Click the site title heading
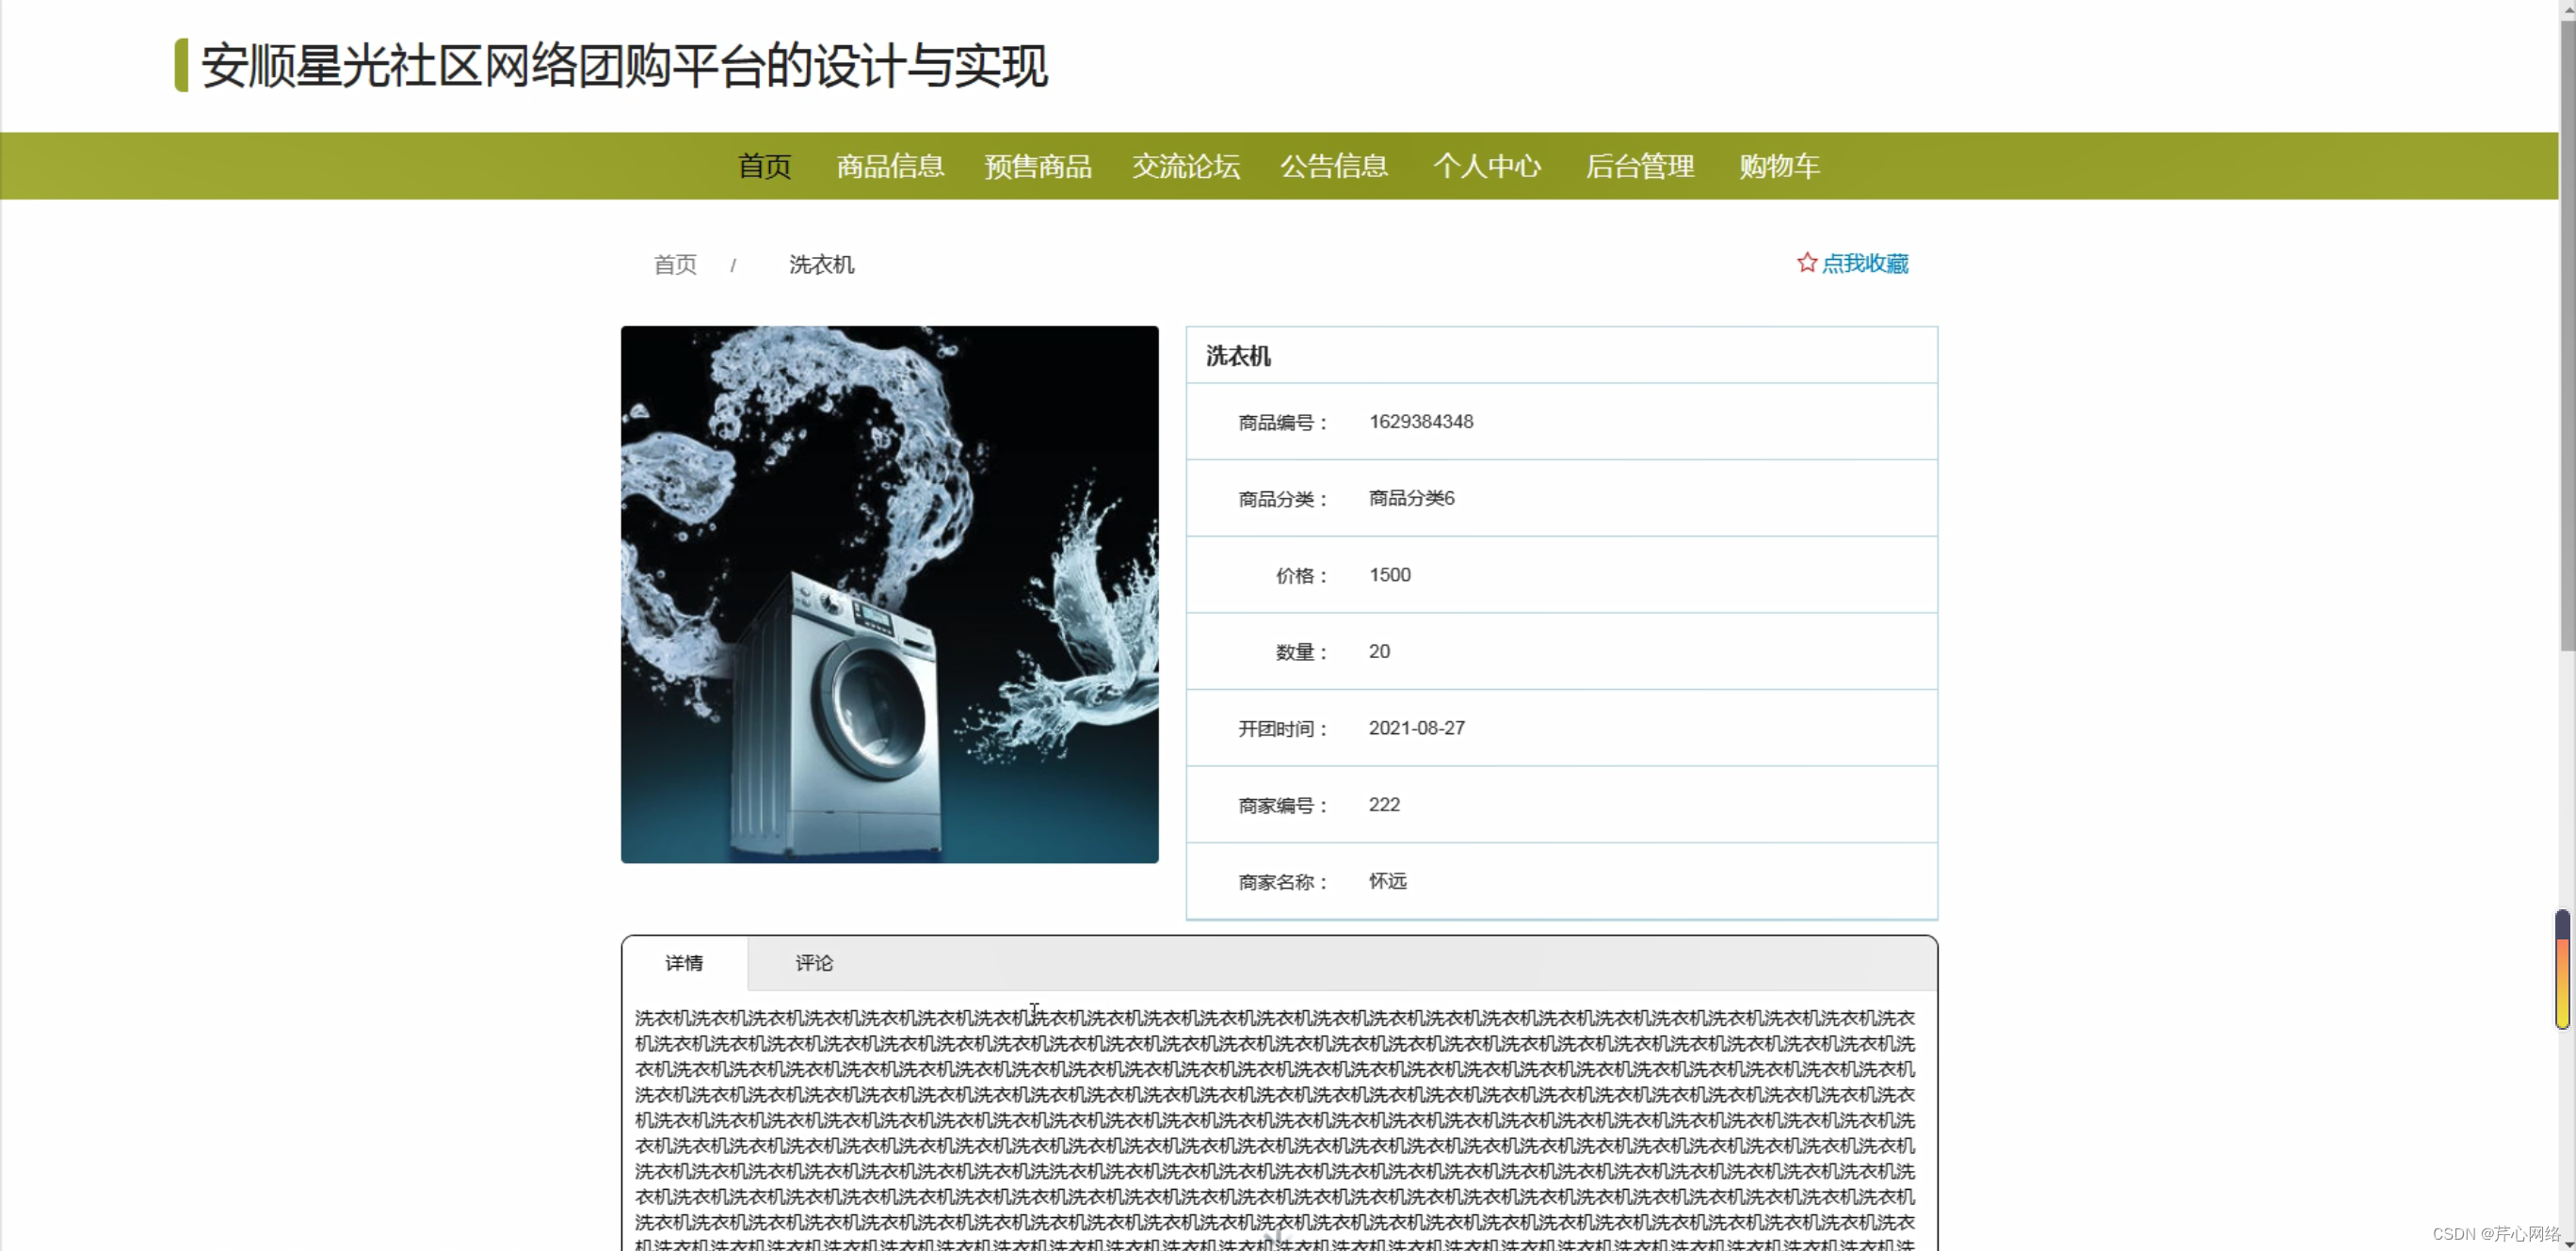 click(624, 66)
